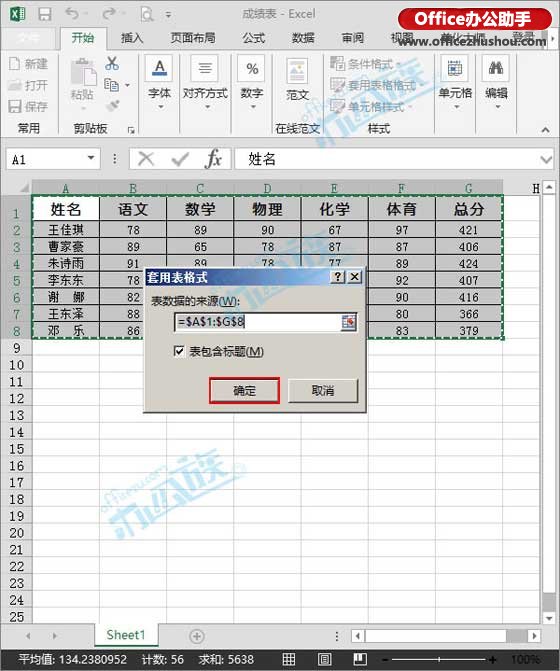Close the 套用表格式 dialog
560x671 pixels.
355,277
